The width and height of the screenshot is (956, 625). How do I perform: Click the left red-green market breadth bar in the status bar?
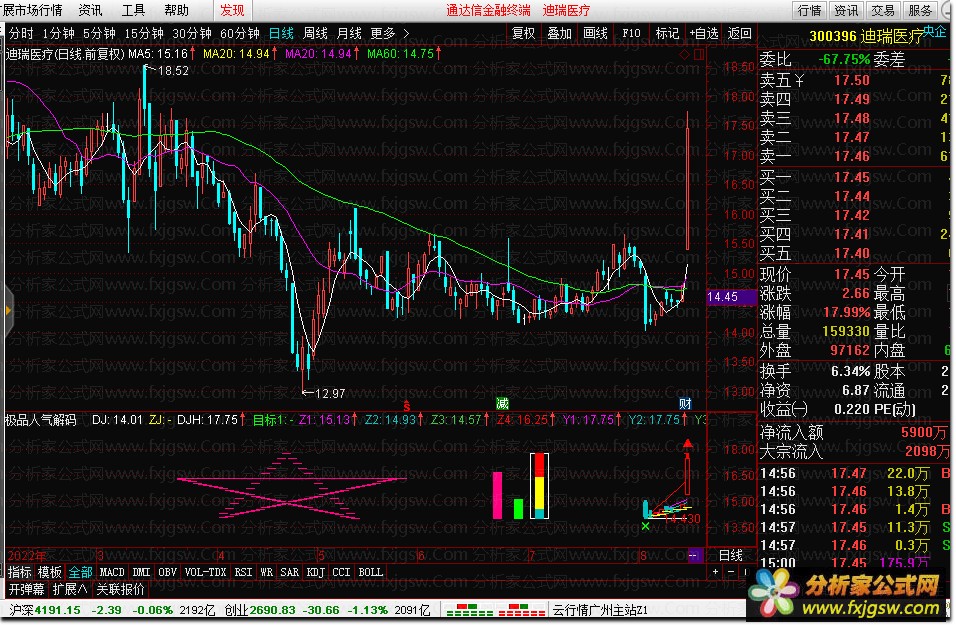469,610
